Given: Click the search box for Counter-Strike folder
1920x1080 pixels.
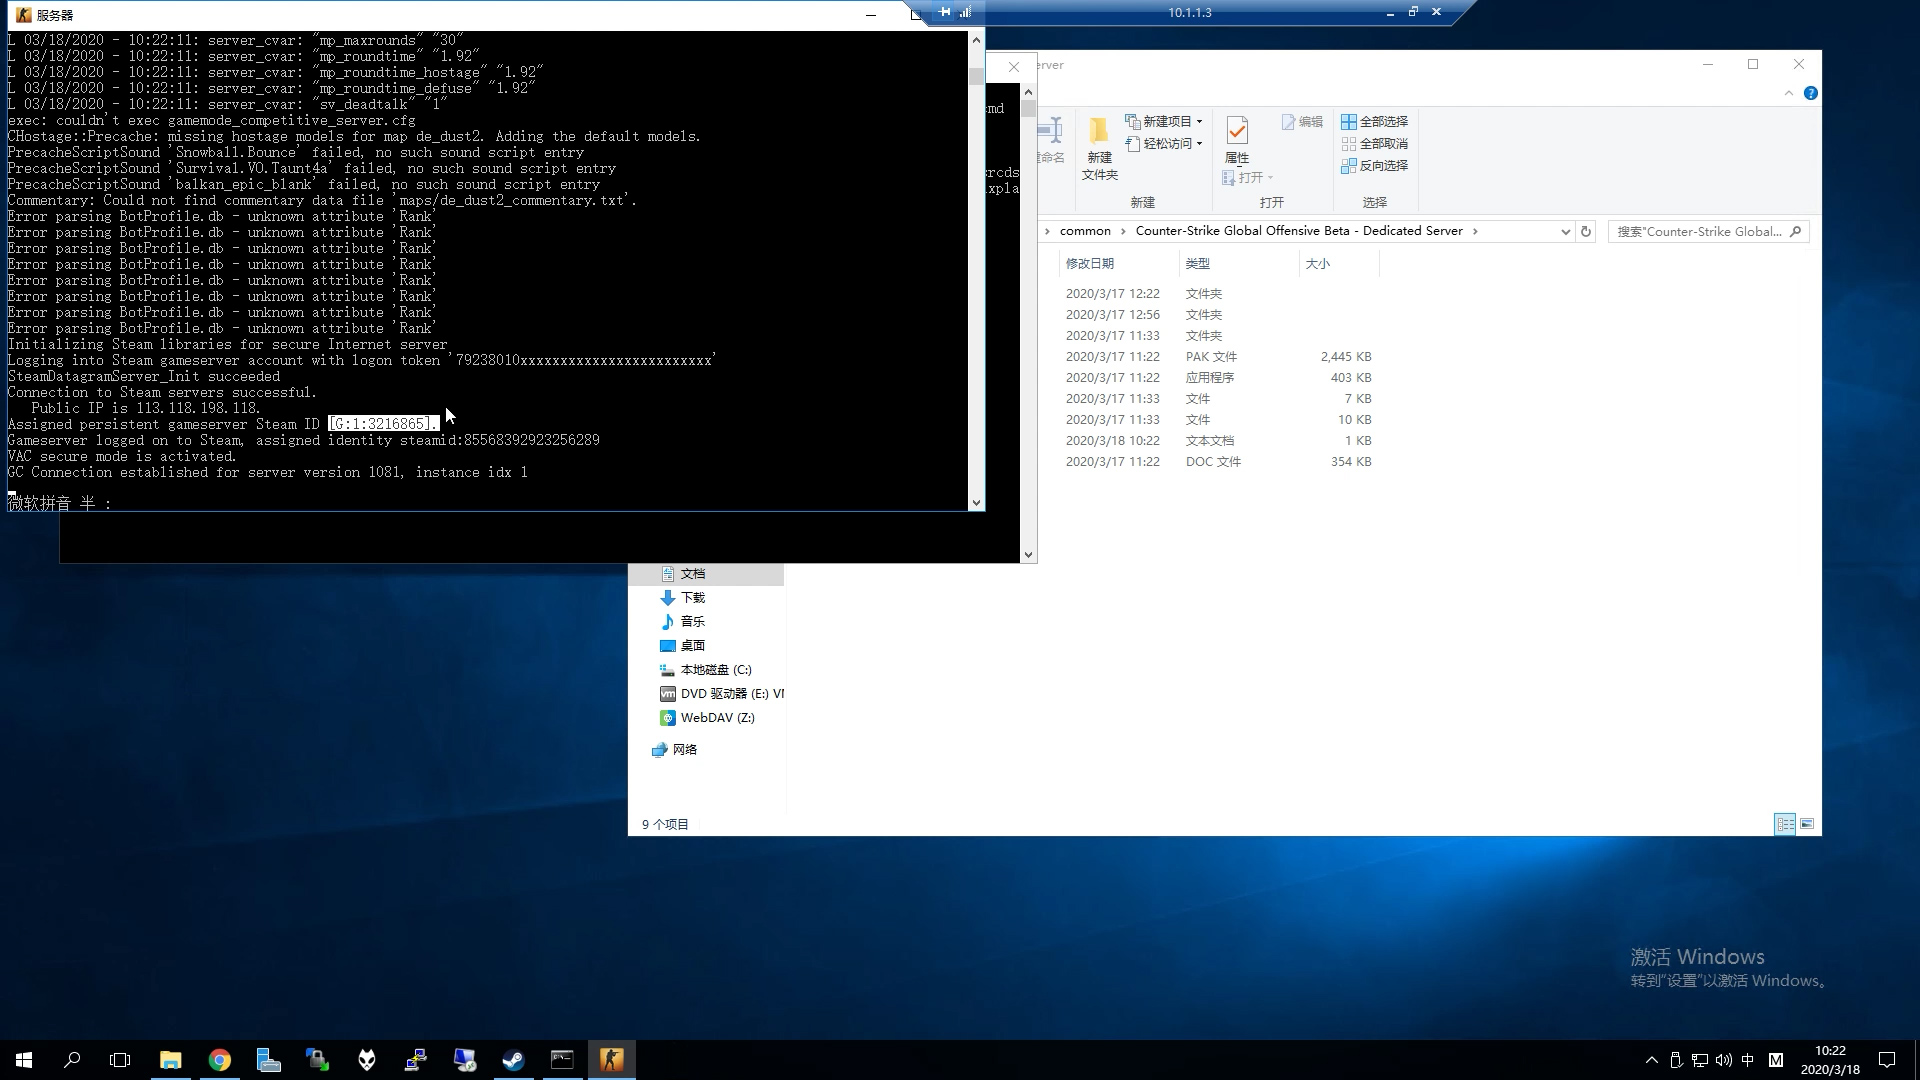Looking at the screenshot, I should click(x=1700, y=231).
